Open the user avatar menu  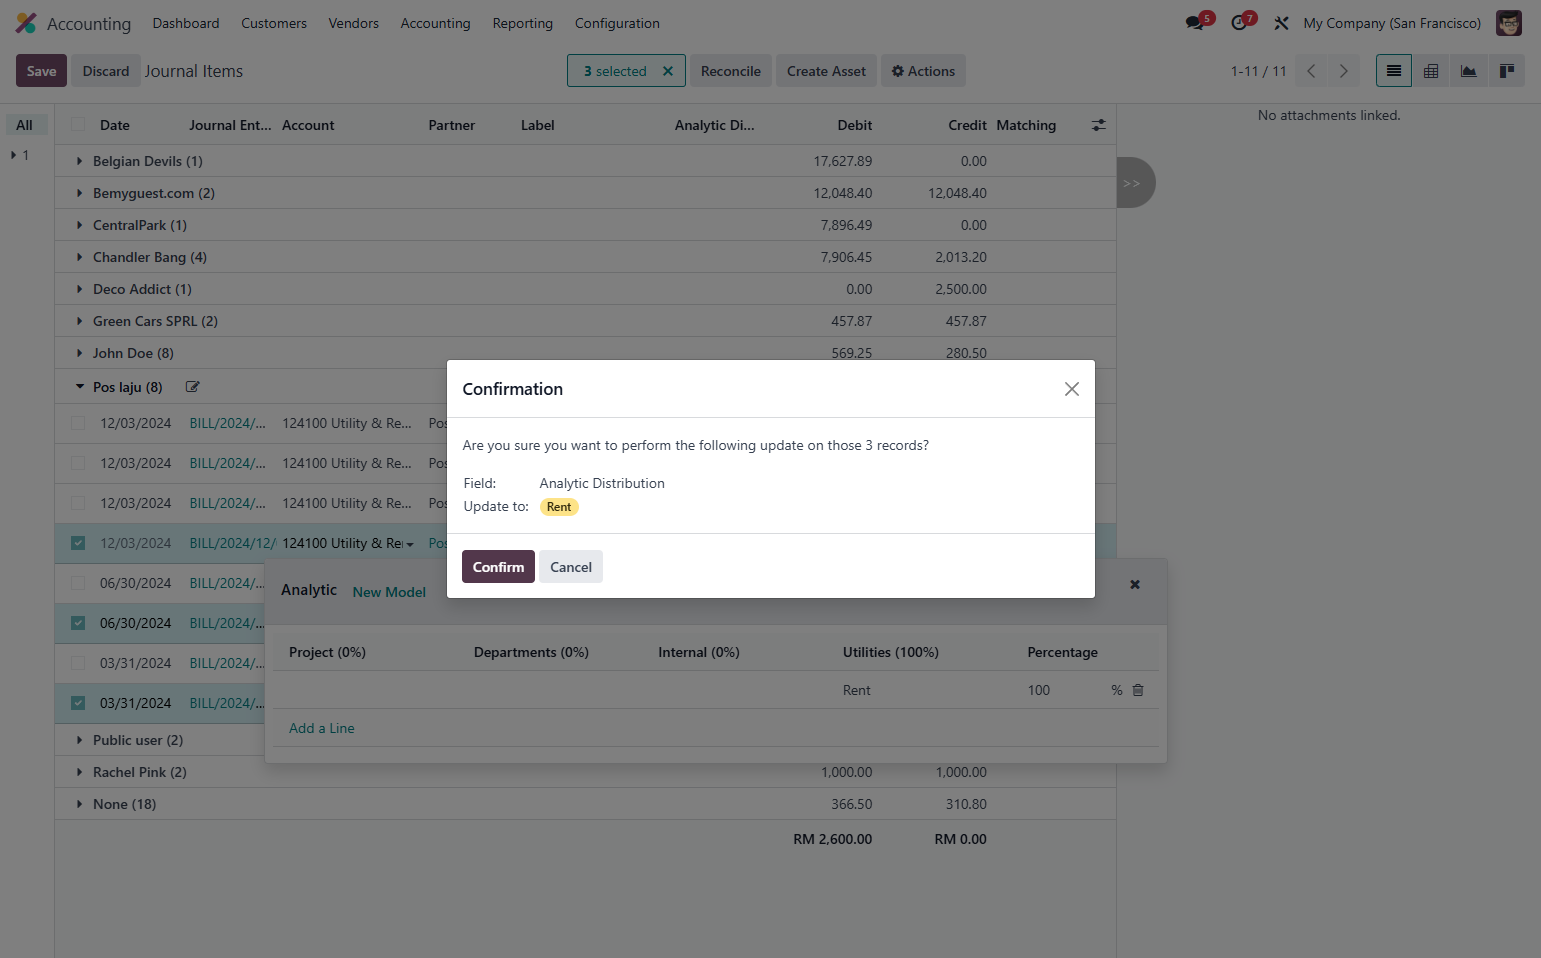[x=1508, y=23]
